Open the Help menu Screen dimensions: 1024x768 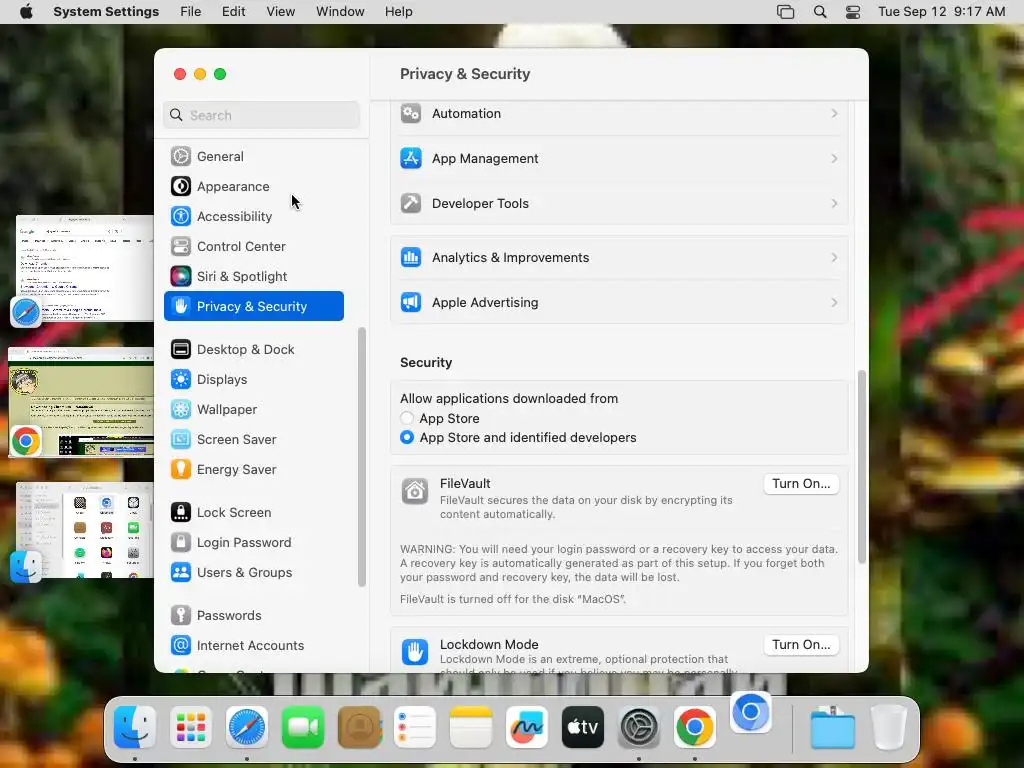(398, 12)
